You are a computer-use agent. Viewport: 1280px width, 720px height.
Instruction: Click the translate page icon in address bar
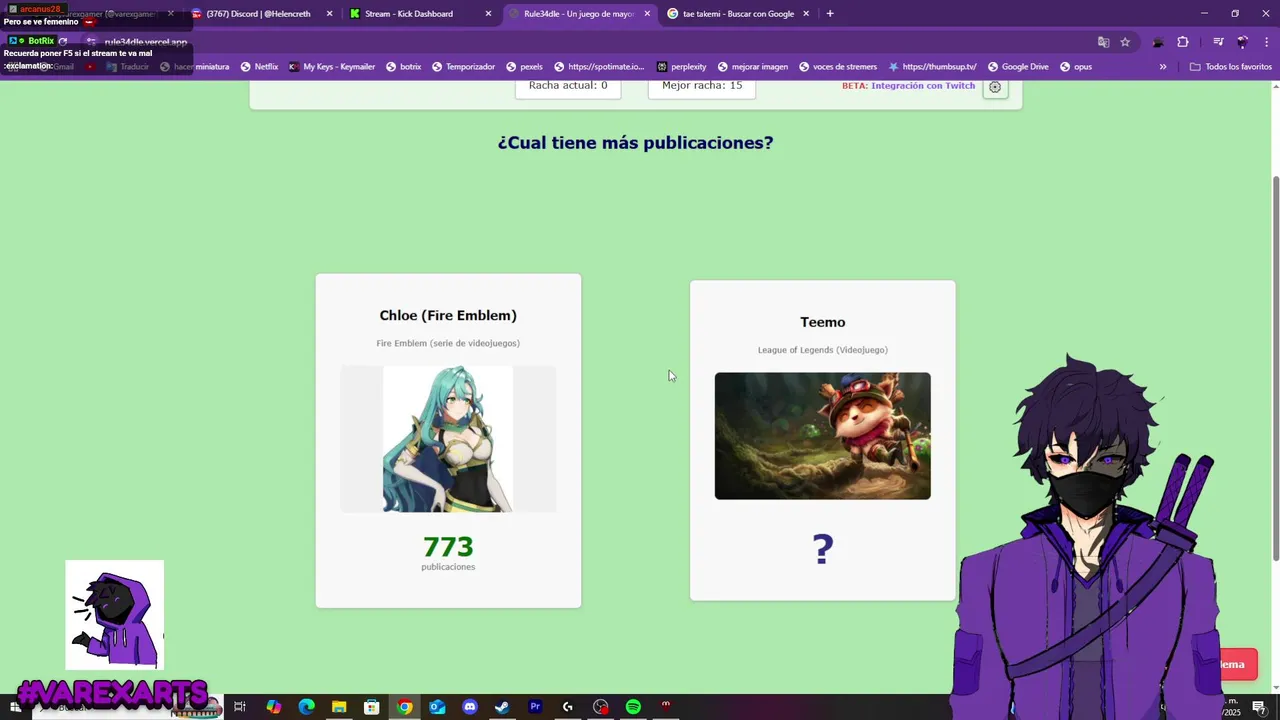pyautogui.click(x=1104, y=42)
